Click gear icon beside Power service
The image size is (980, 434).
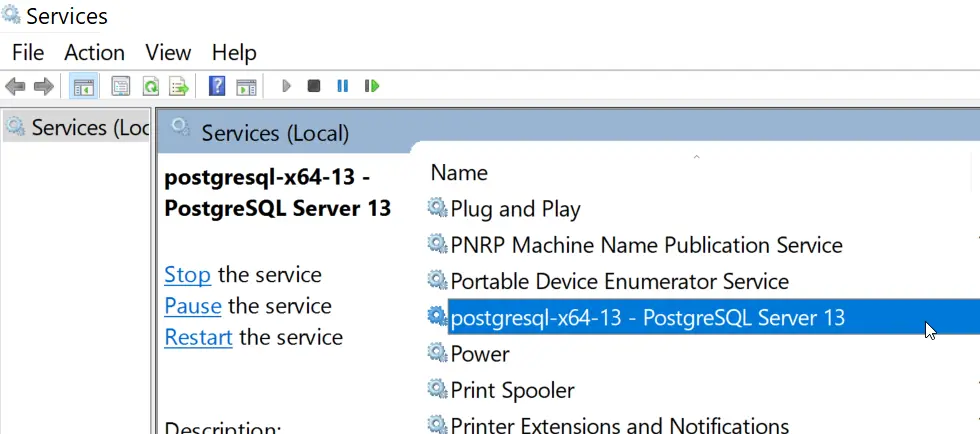[x=438, y=353]
